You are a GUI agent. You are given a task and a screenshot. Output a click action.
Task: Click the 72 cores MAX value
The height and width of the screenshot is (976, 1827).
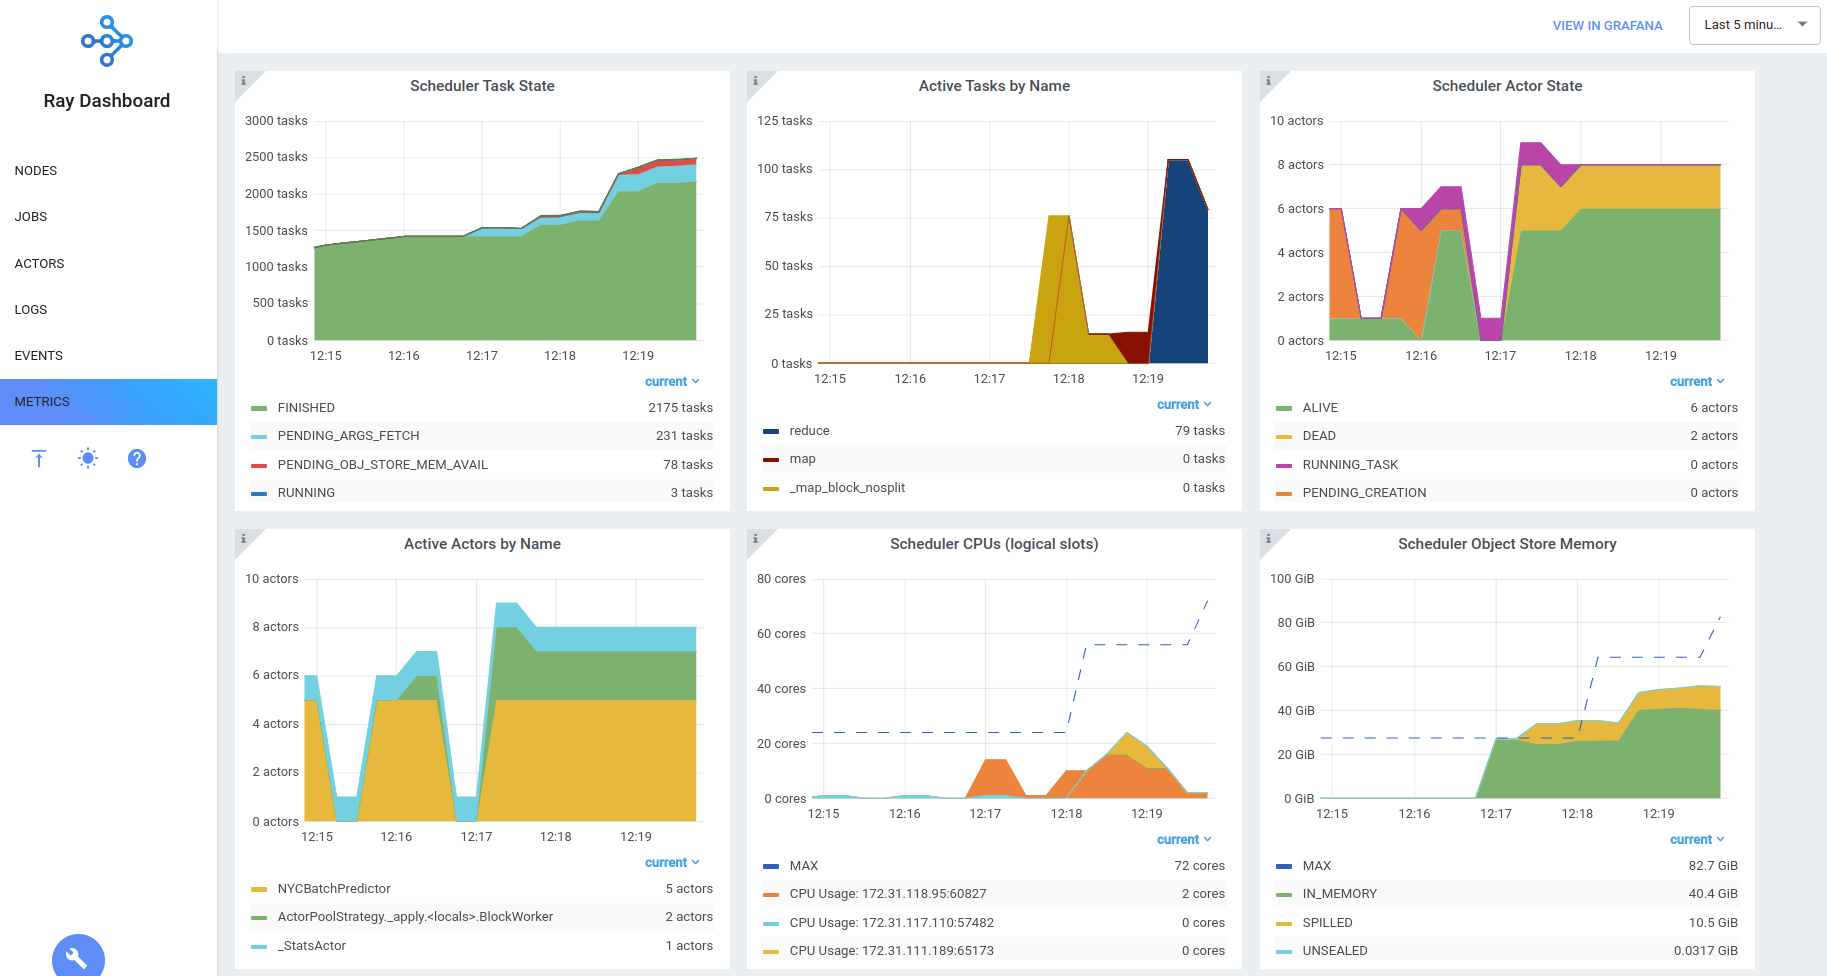[1199, 866]
